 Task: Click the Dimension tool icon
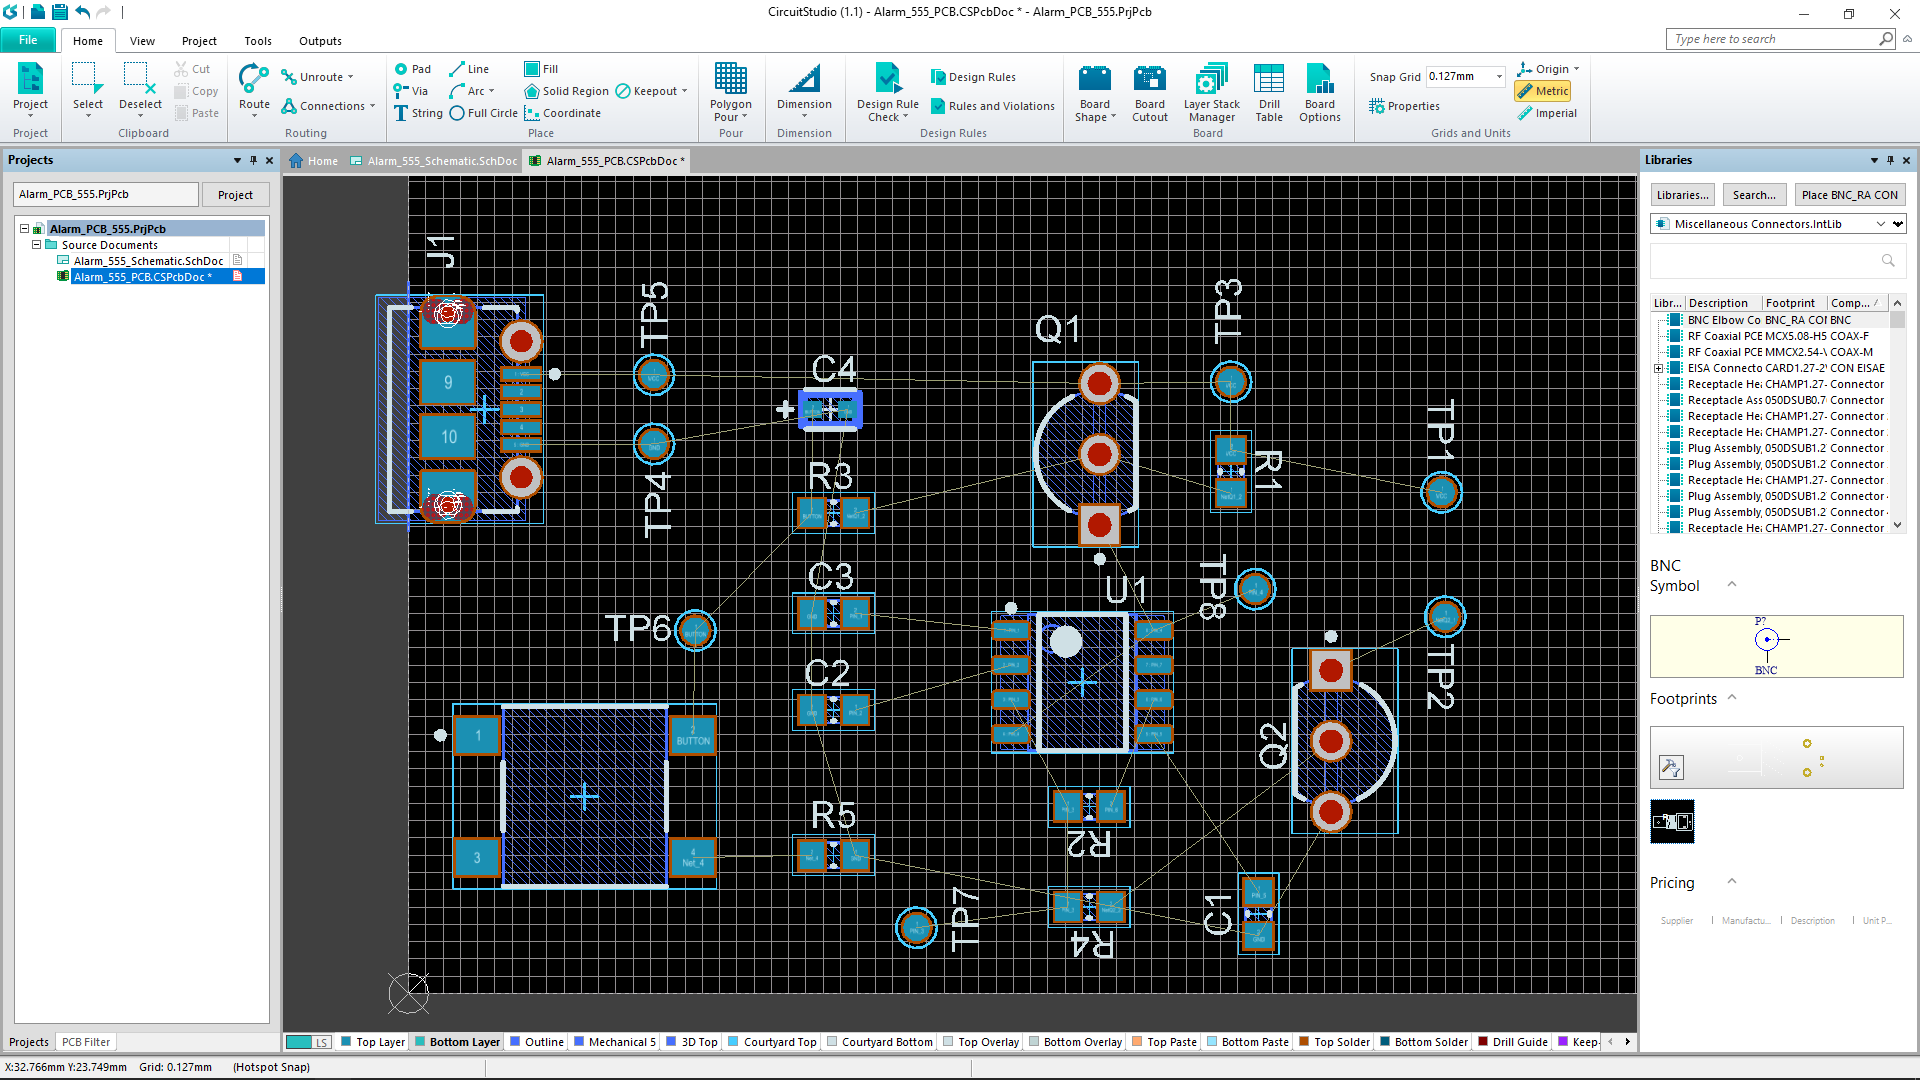tap(804, 80)
